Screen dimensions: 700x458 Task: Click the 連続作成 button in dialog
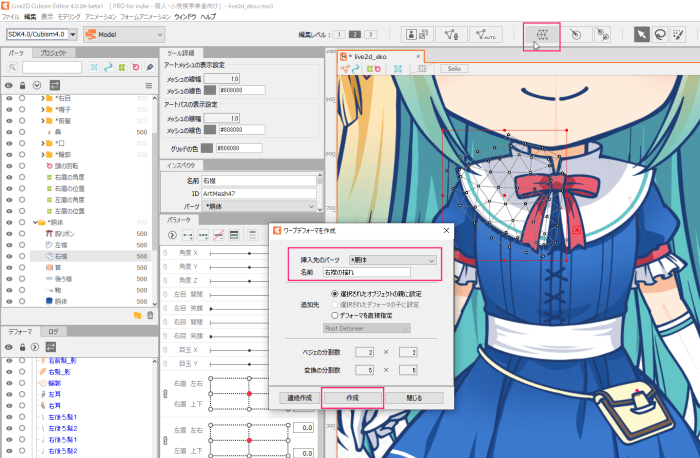tap(299, 398)
